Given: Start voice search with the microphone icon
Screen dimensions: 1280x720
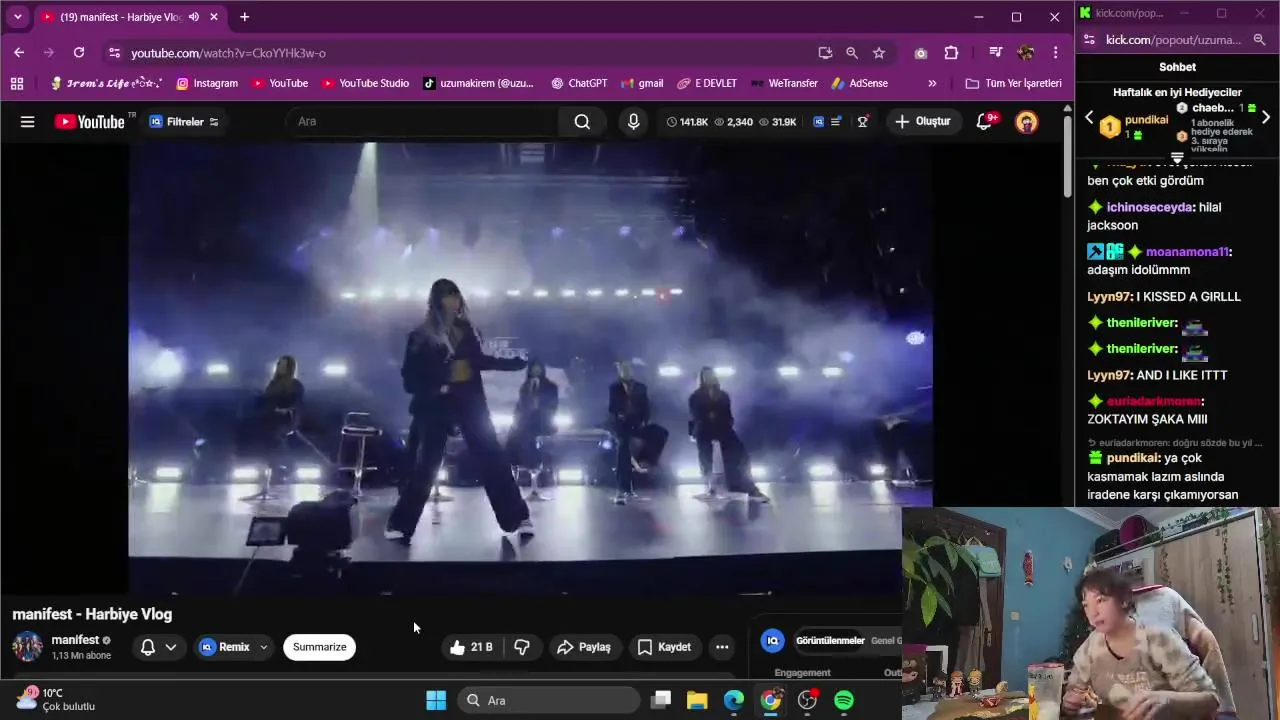Looking at the screenshot, I should tap(633, 122).
